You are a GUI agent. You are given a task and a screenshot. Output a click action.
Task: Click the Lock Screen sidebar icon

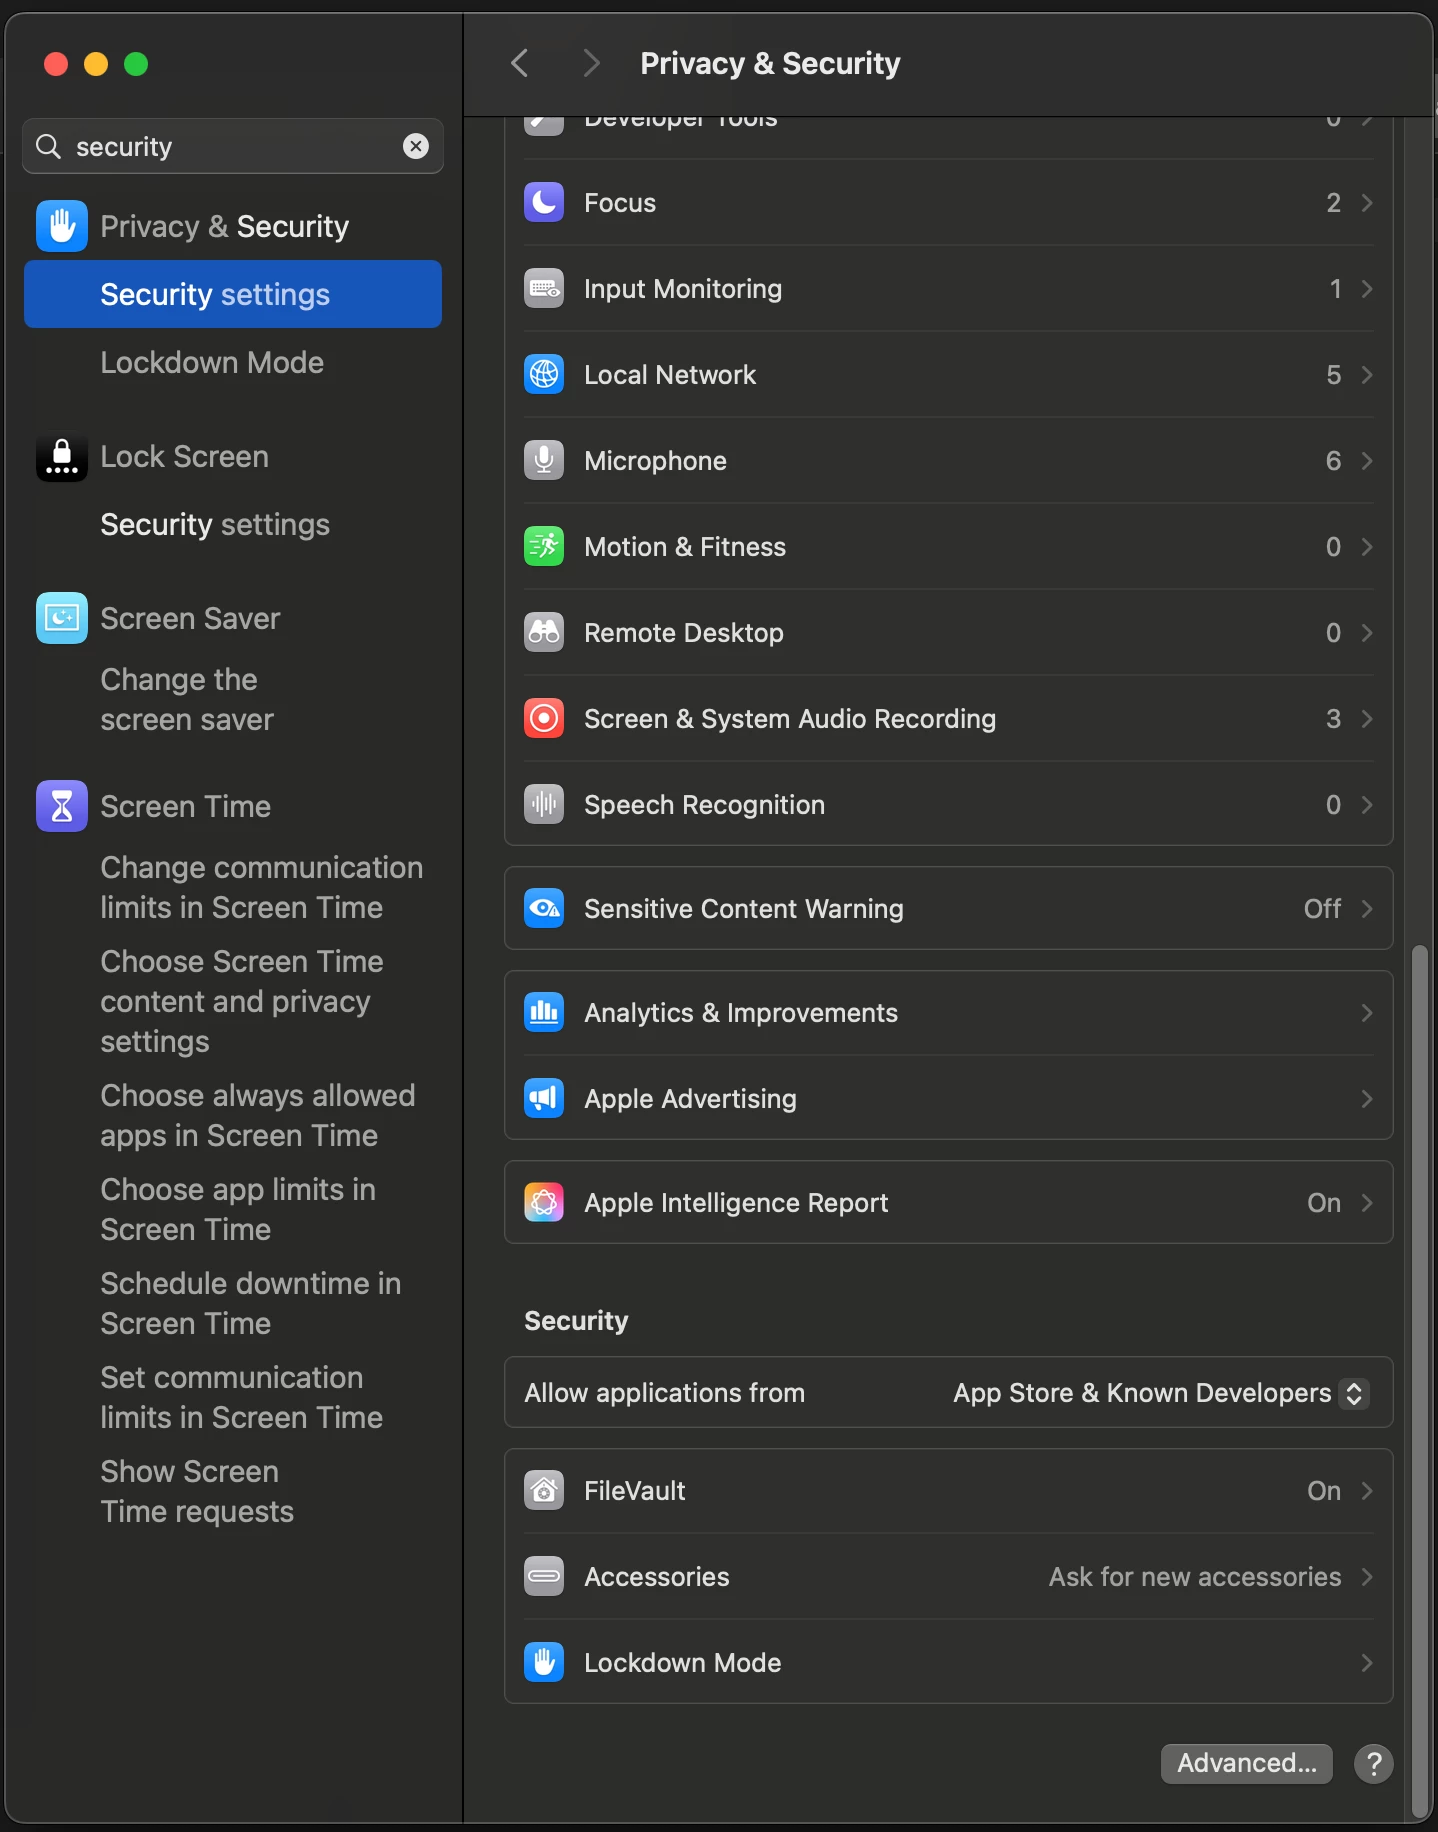coord(62,457)
